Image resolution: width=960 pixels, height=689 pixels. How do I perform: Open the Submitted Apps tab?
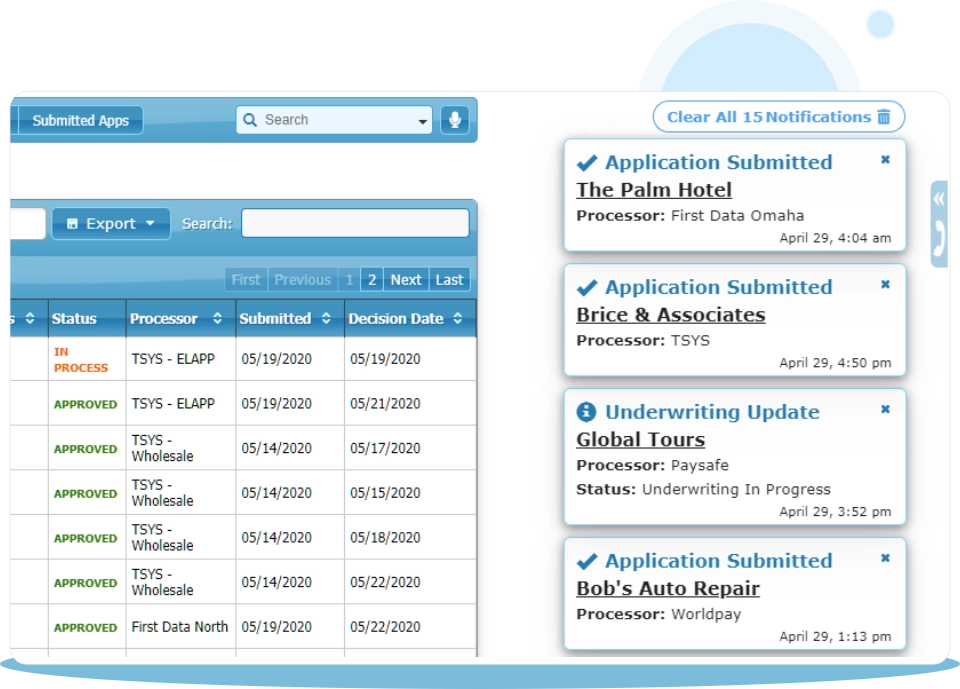pos(81,120)
